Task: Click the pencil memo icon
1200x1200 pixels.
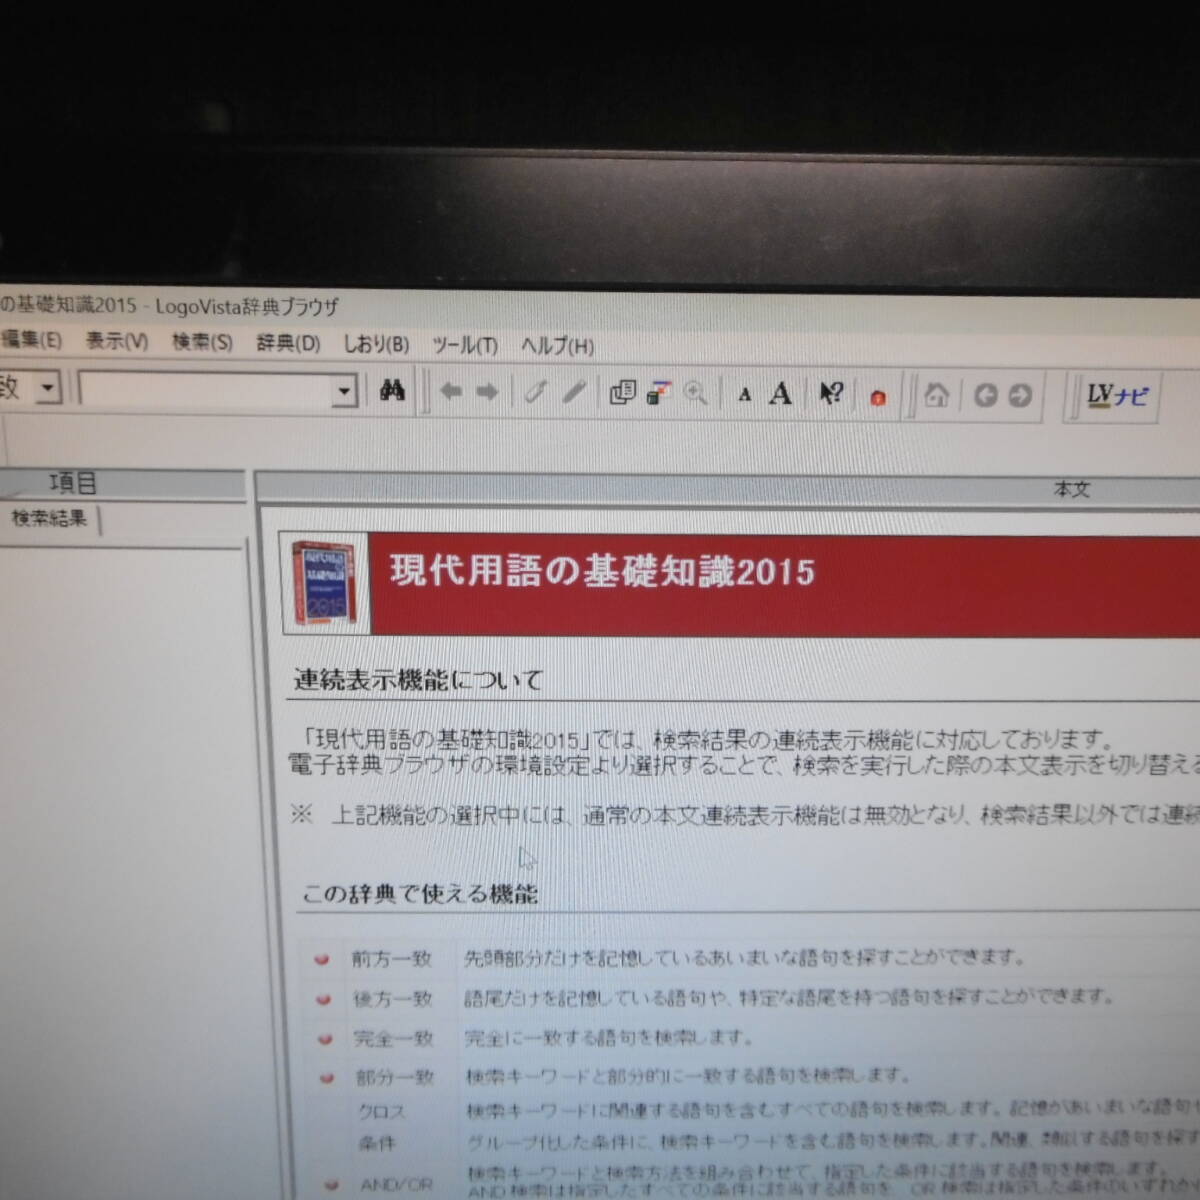Action: click(x=573, y=392)
